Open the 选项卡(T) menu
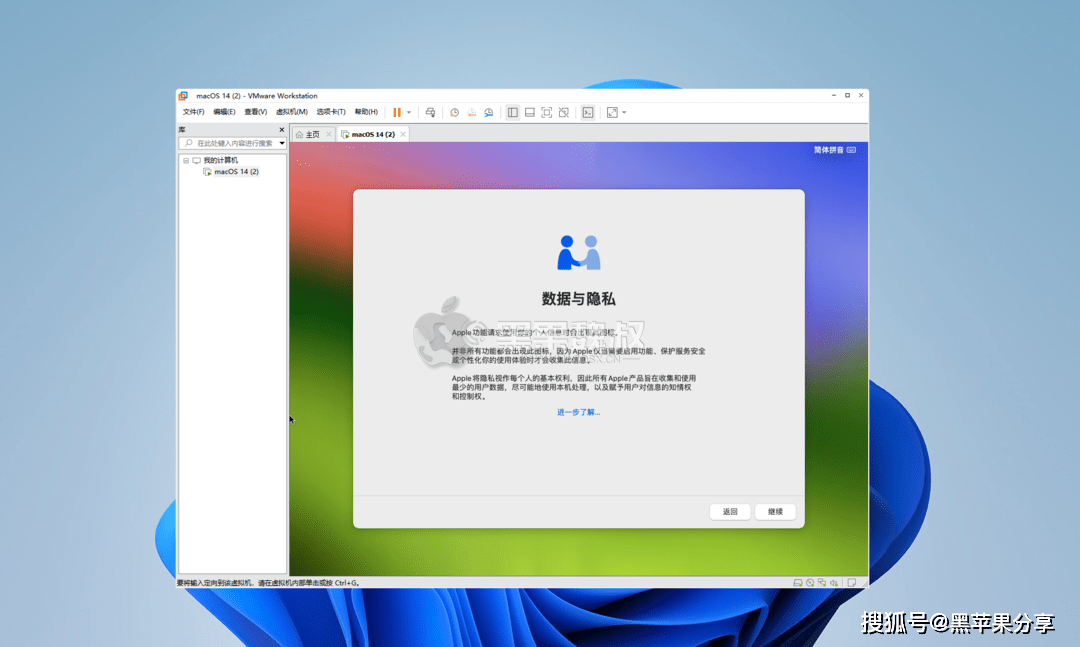The width and height of the screenshot is (1080, 647). click(x=331, y=112)
